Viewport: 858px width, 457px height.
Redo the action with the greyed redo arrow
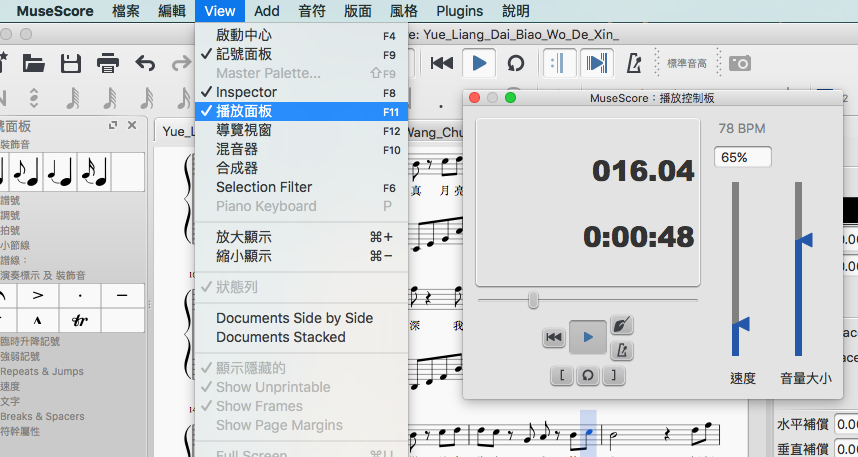click(x=181, y=63)
